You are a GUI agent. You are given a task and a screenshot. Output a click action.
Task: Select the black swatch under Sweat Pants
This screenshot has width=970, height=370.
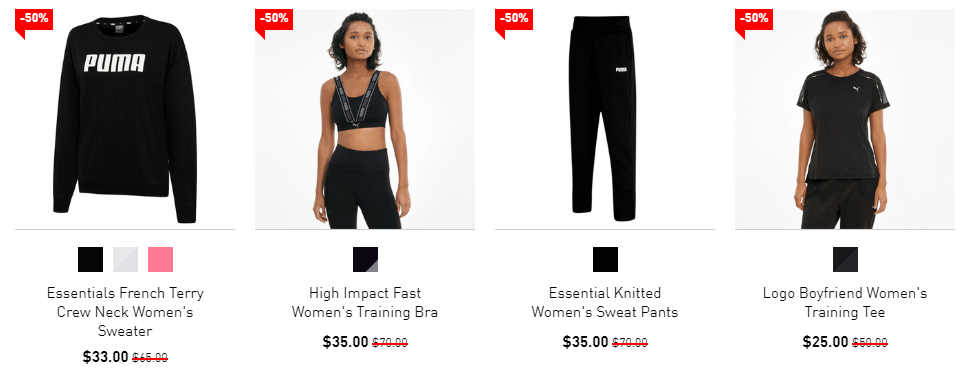point(605,259)
